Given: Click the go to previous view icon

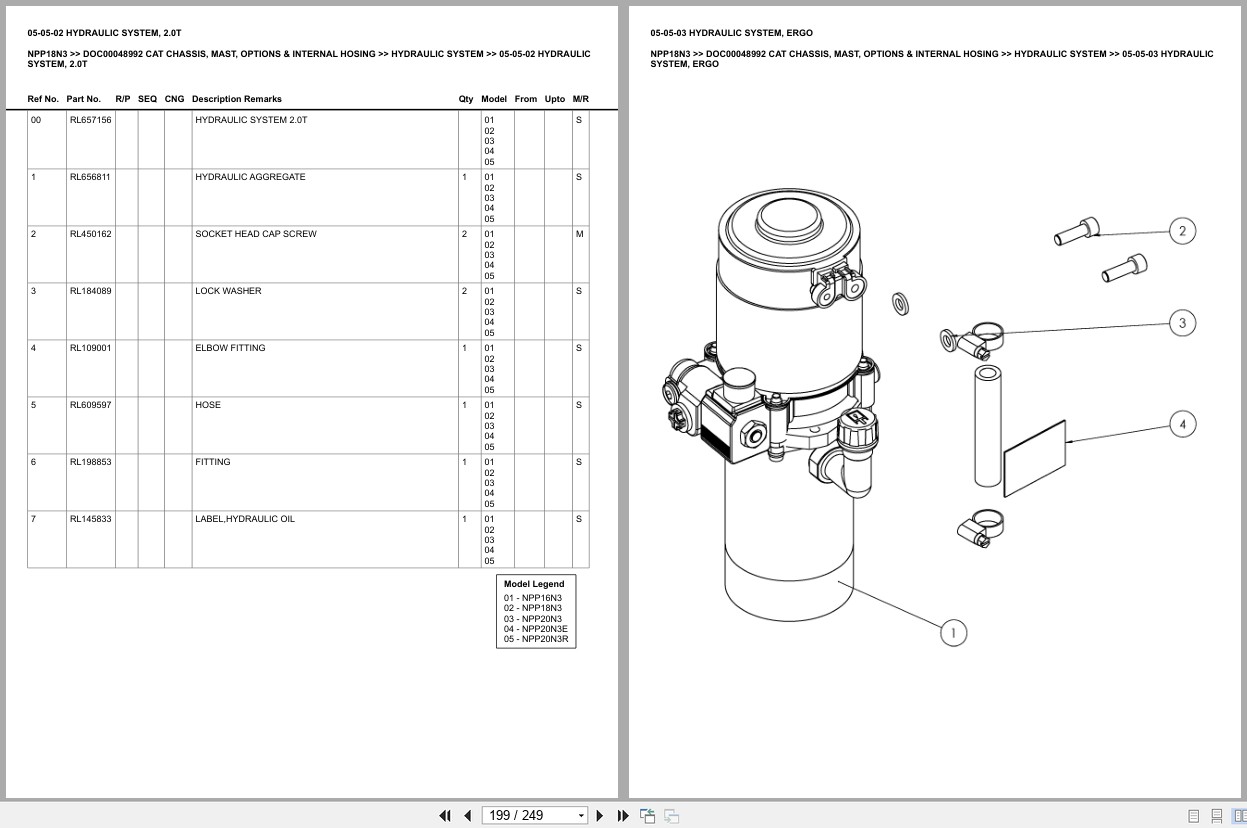Looking at the screenshot, I should (x=647, y=816).
